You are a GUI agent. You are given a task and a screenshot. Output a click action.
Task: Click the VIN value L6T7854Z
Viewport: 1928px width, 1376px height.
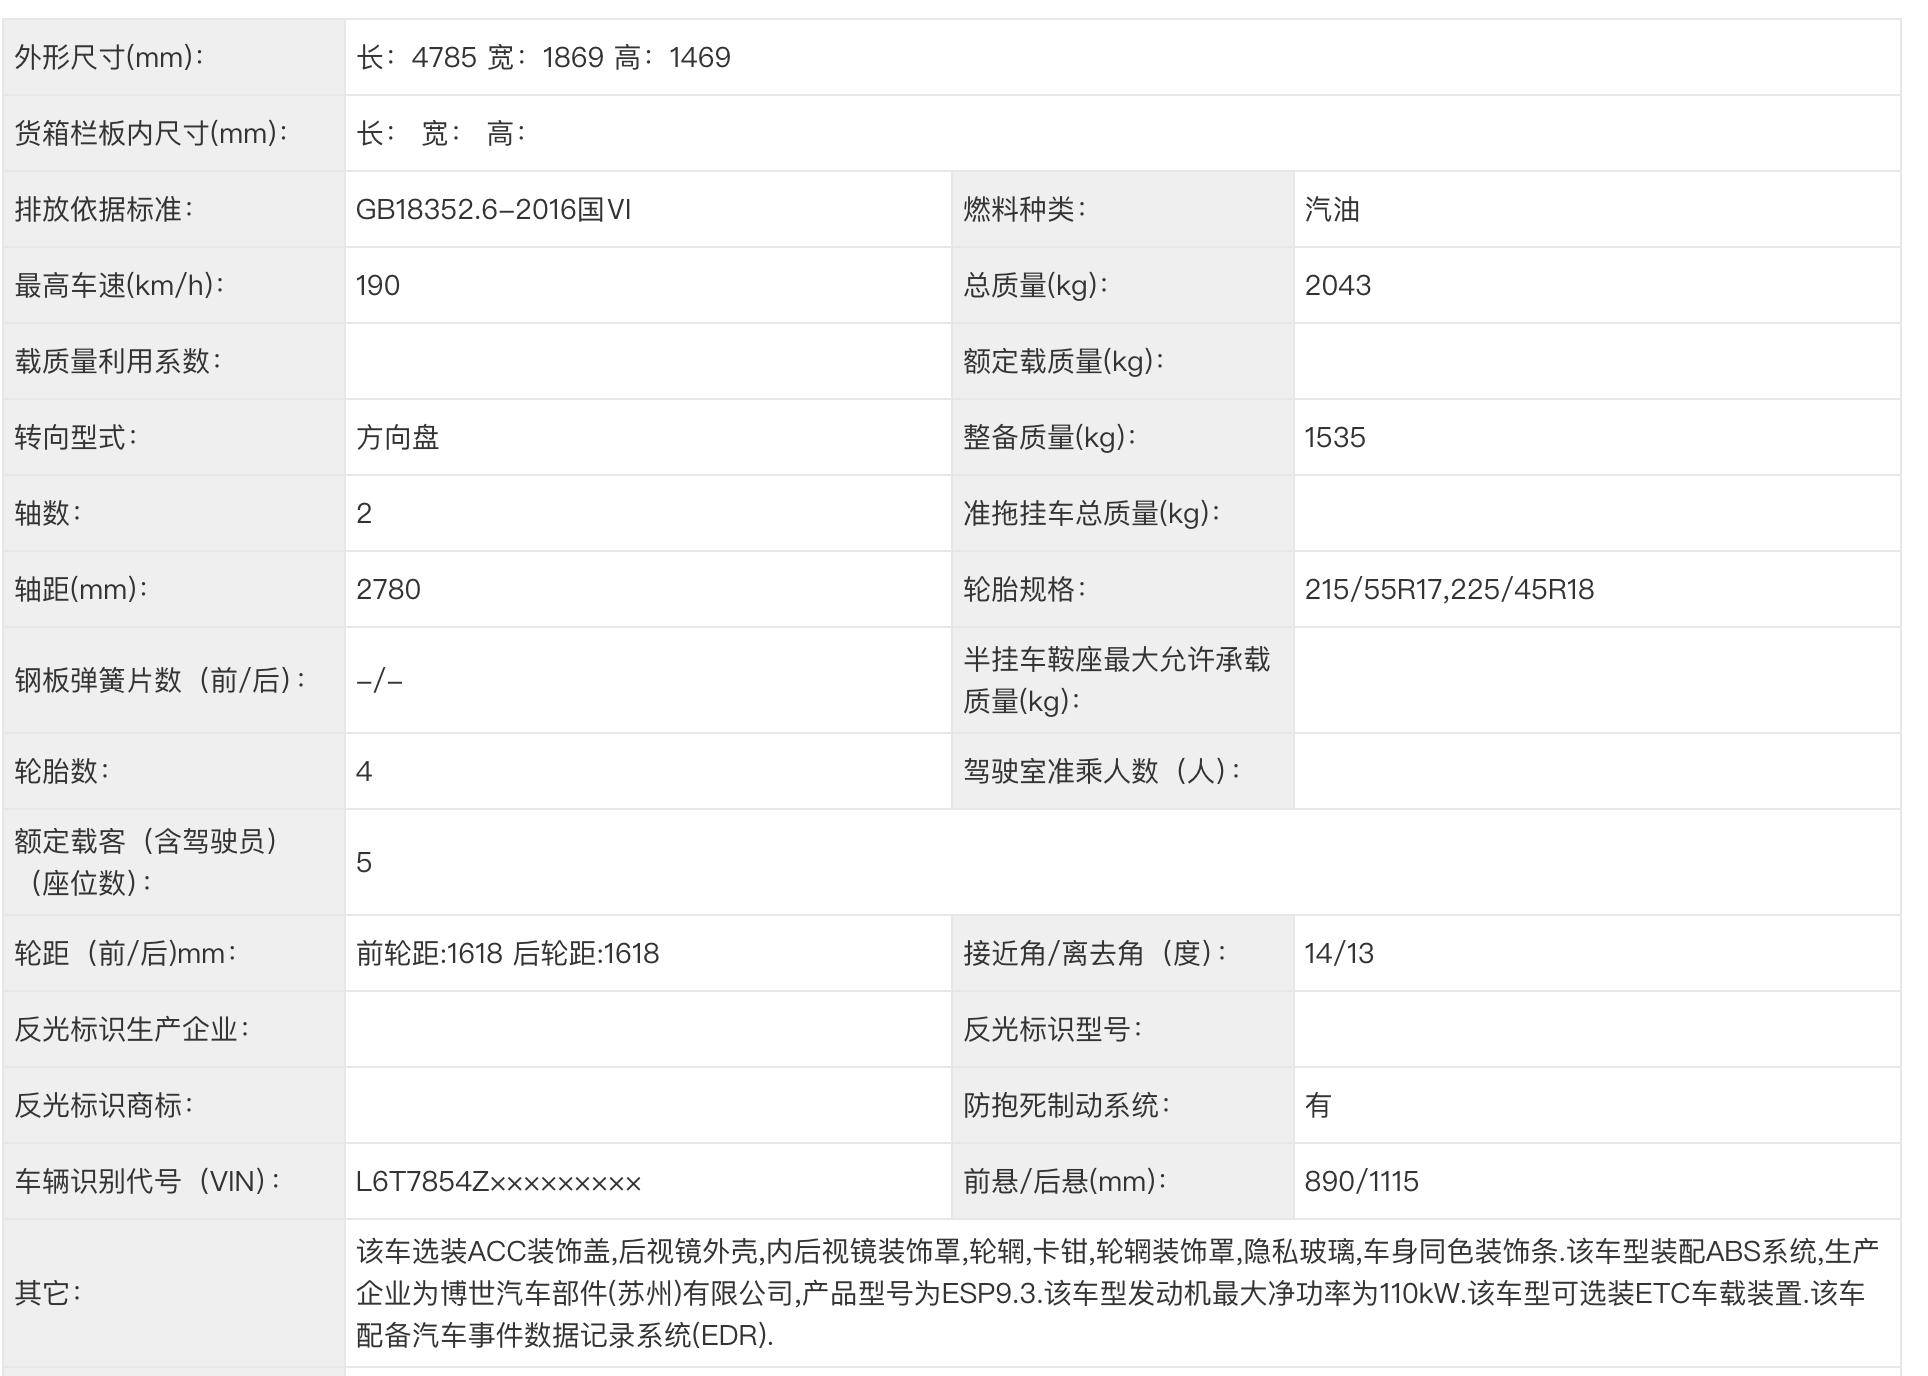[x=497, y=1181]
